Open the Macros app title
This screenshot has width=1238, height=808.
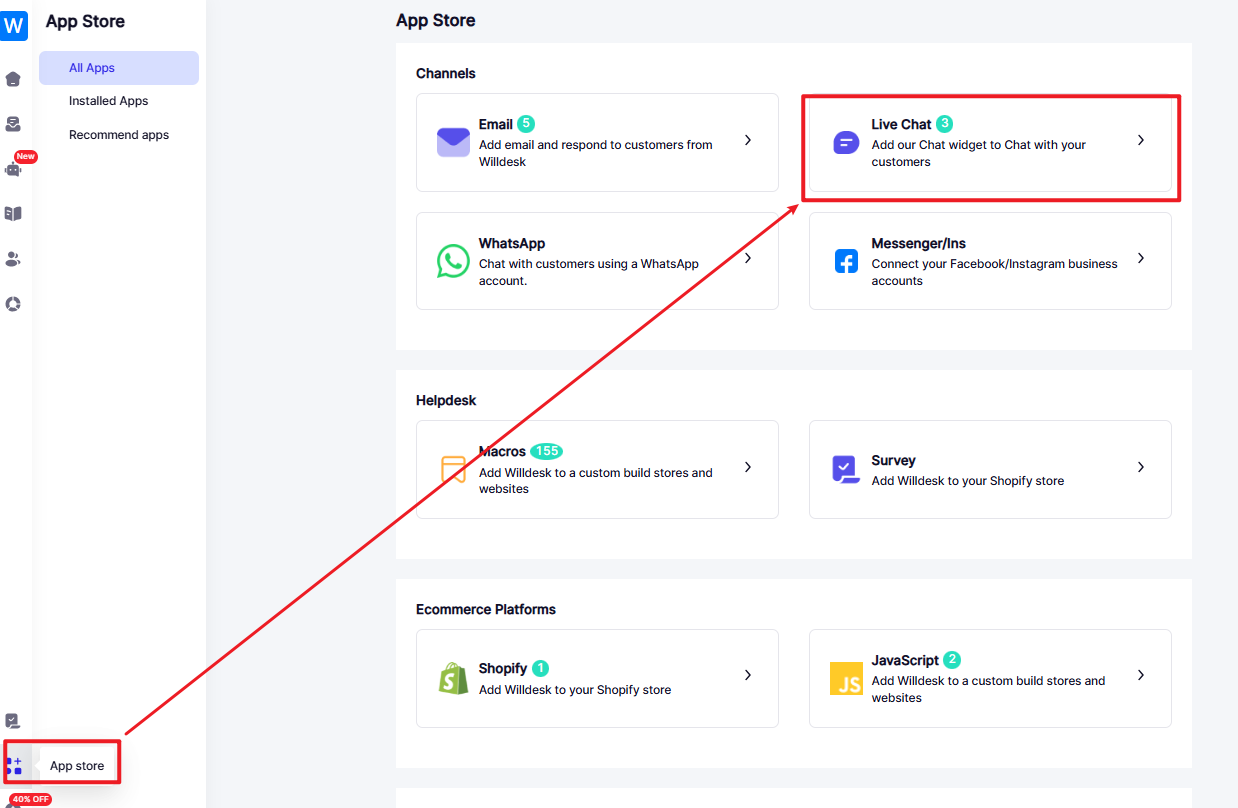tap(502, 451)
